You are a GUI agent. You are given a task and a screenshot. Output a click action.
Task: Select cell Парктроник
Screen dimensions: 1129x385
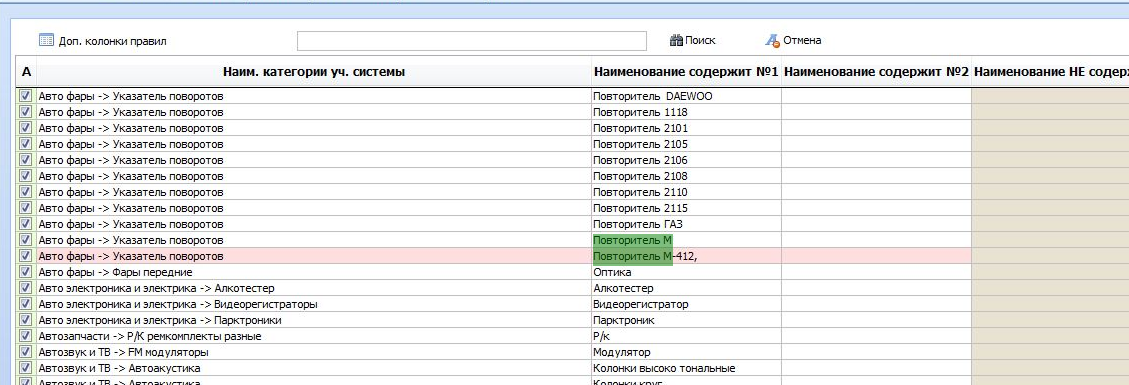[686, 320]
